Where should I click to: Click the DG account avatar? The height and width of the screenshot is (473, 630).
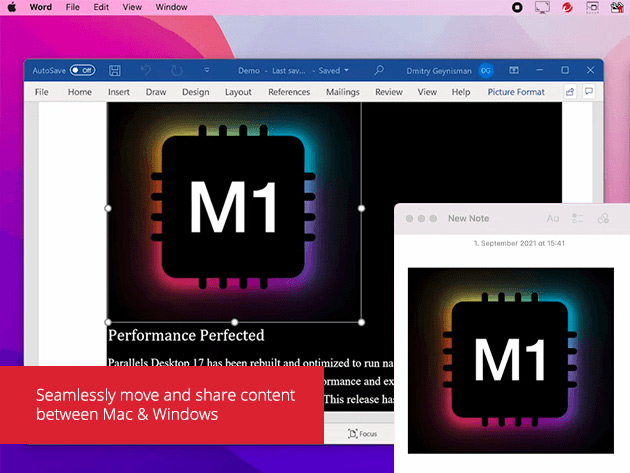(x=486, y=71)
